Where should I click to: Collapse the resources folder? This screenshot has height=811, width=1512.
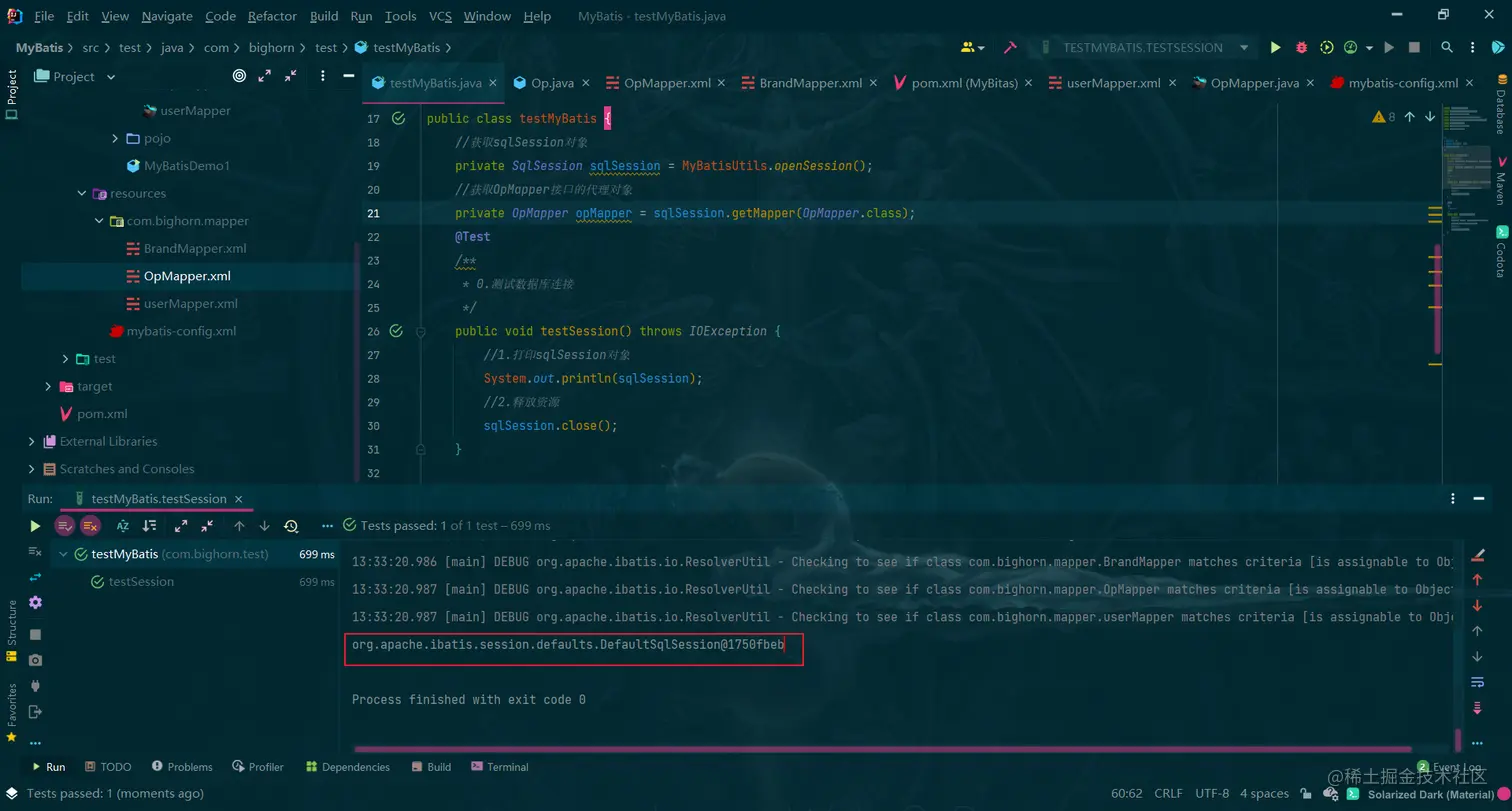coord(82,193)
